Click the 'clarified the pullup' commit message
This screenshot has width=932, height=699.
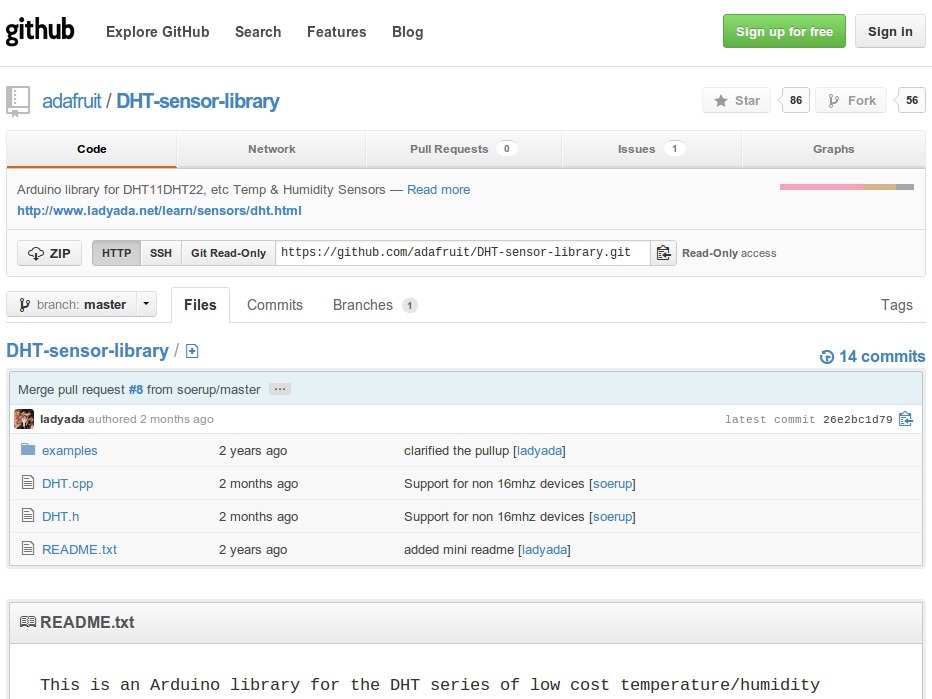pyautogui.click(x=456, y=451)
